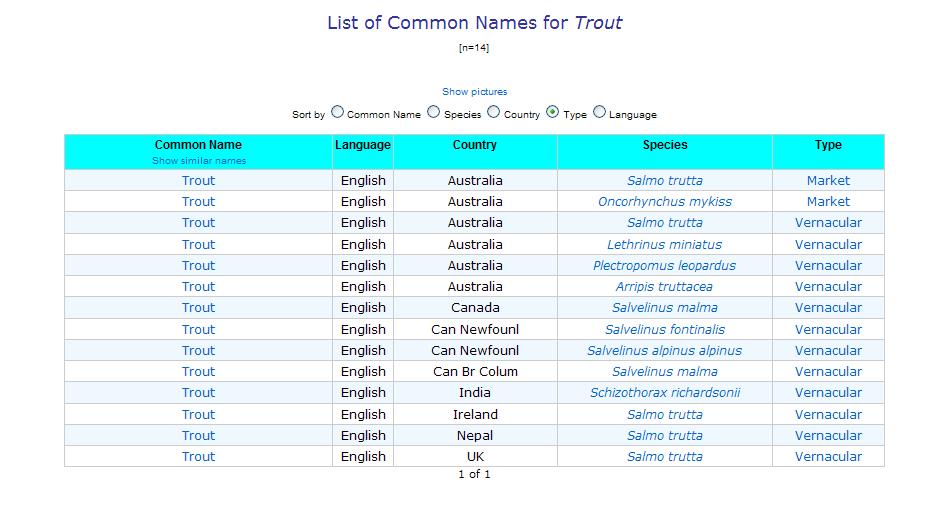Open Salvelinus alpinus alpinus link

(664, 351)
